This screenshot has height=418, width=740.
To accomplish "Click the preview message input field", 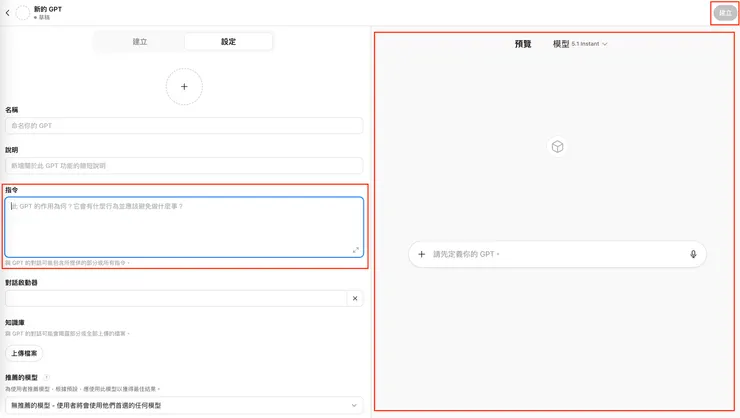I will [x=557, y=254].
